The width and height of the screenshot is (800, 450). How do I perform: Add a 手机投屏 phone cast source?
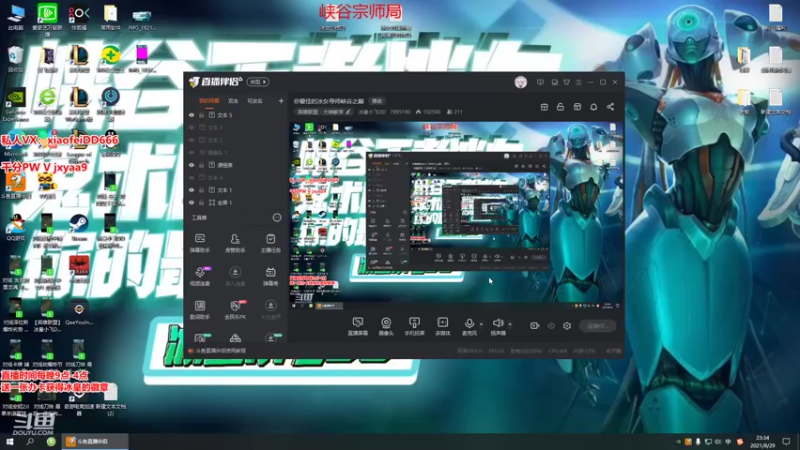(x=414, y=327)
